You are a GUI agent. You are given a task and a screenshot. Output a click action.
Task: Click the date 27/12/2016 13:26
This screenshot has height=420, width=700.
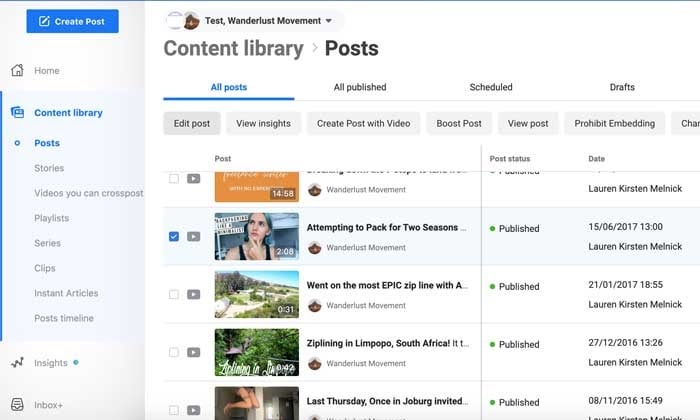coord(625,343)
